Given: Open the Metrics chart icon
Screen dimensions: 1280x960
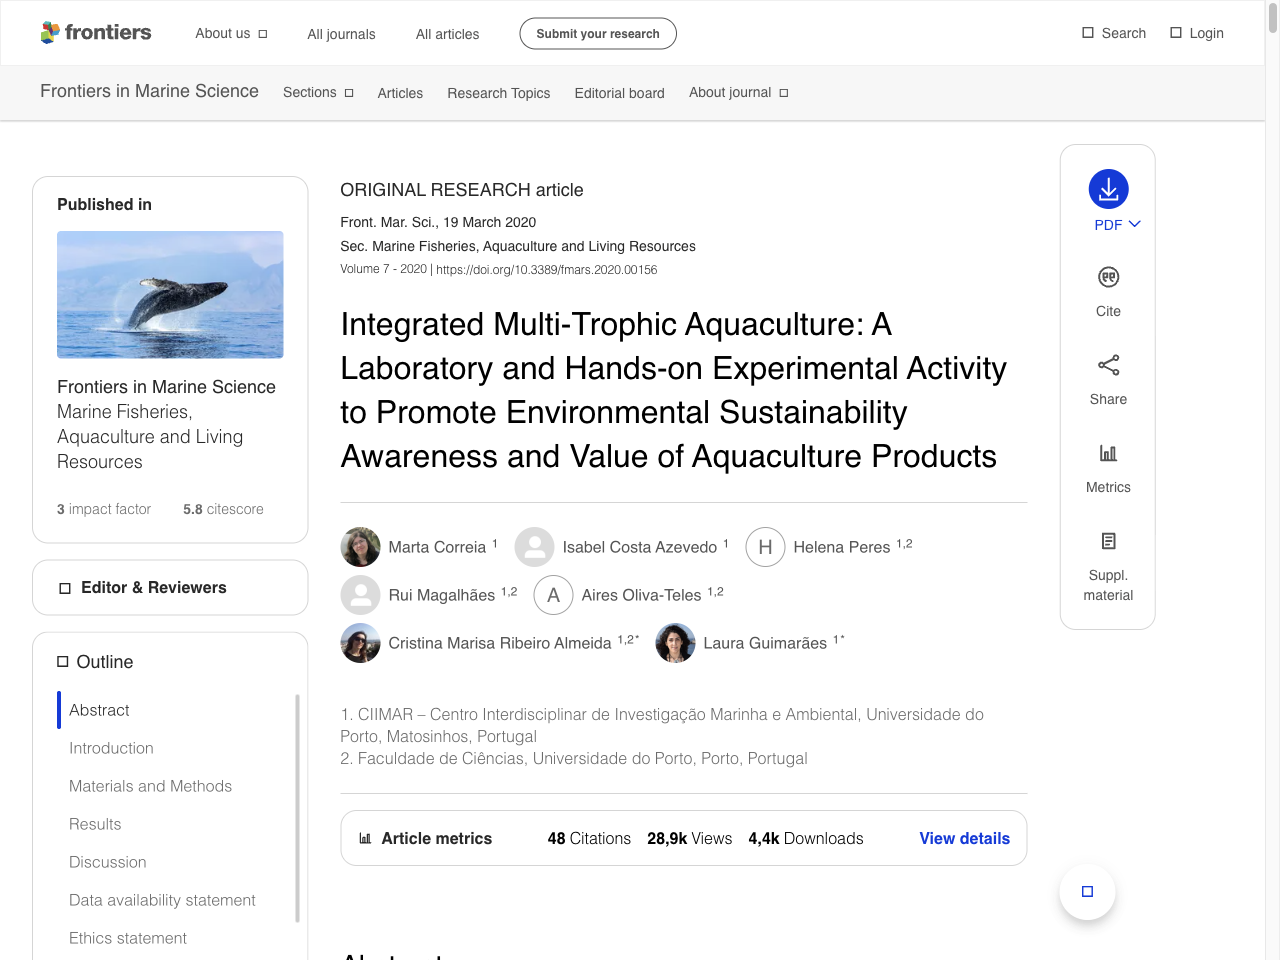Looking at the screenshot, I should [1108, 453].
